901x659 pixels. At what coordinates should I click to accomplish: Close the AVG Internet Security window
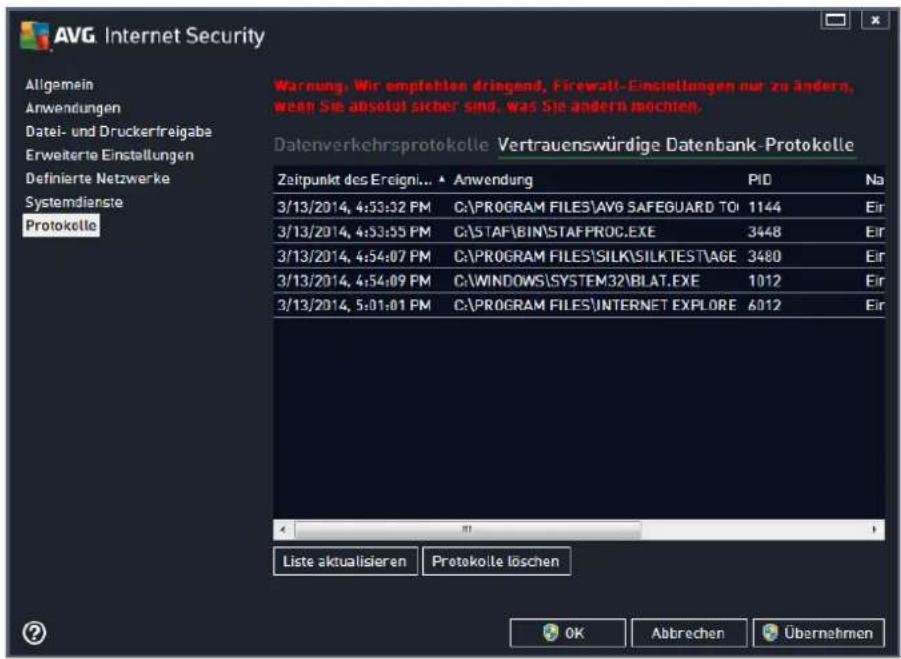click(x=875, y=20)
